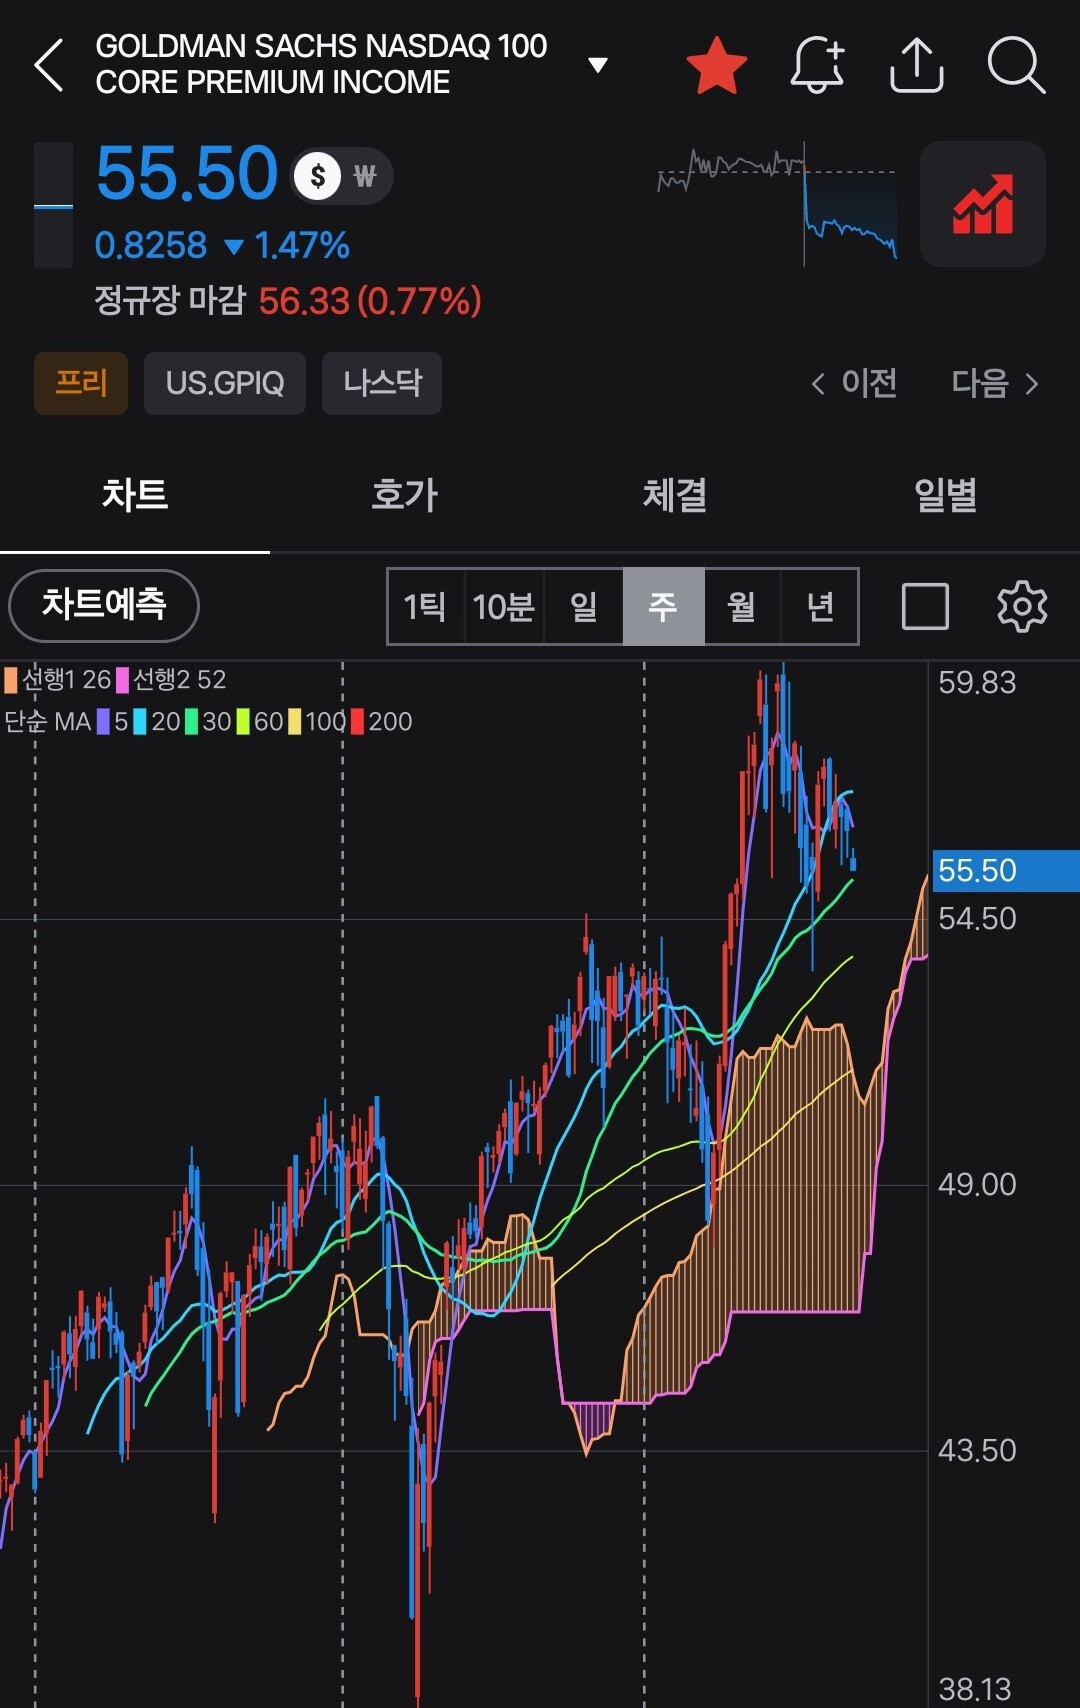1080x1708 pixels.
Task: Switch currency with the $ ₩ toggle
Action: pos(341,177)
